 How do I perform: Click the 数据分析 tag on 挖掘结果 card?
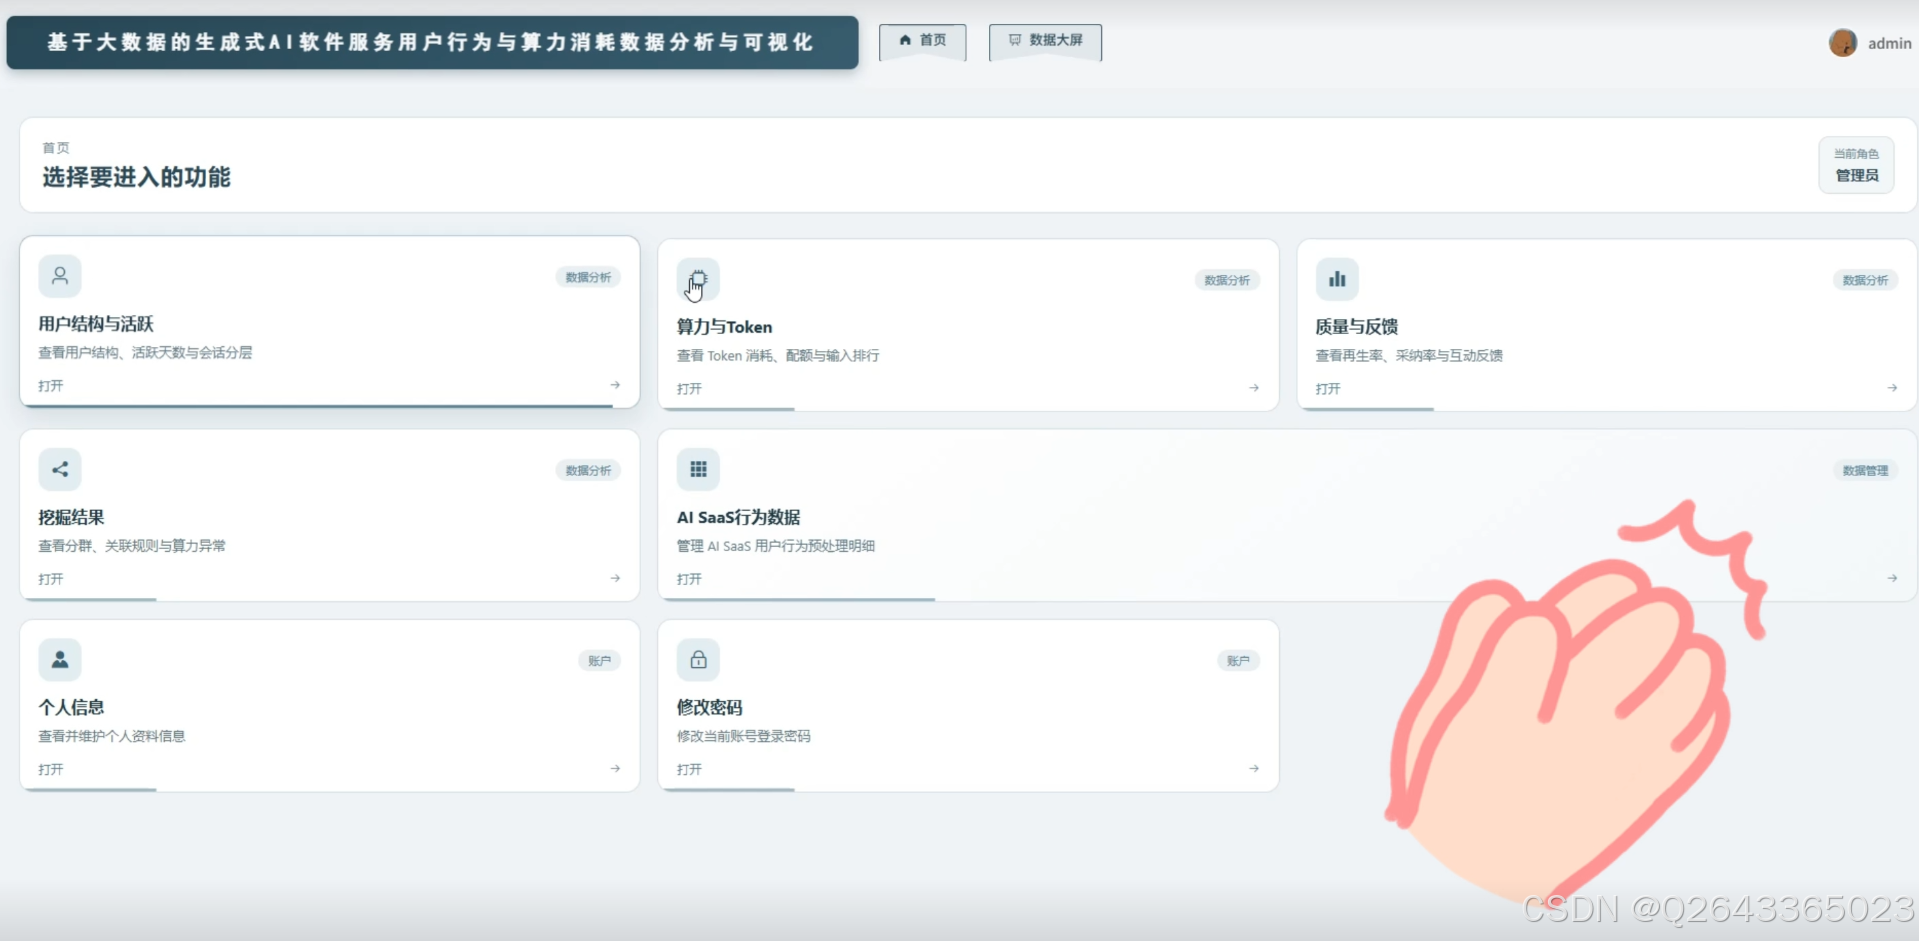[x=588, y=470]
